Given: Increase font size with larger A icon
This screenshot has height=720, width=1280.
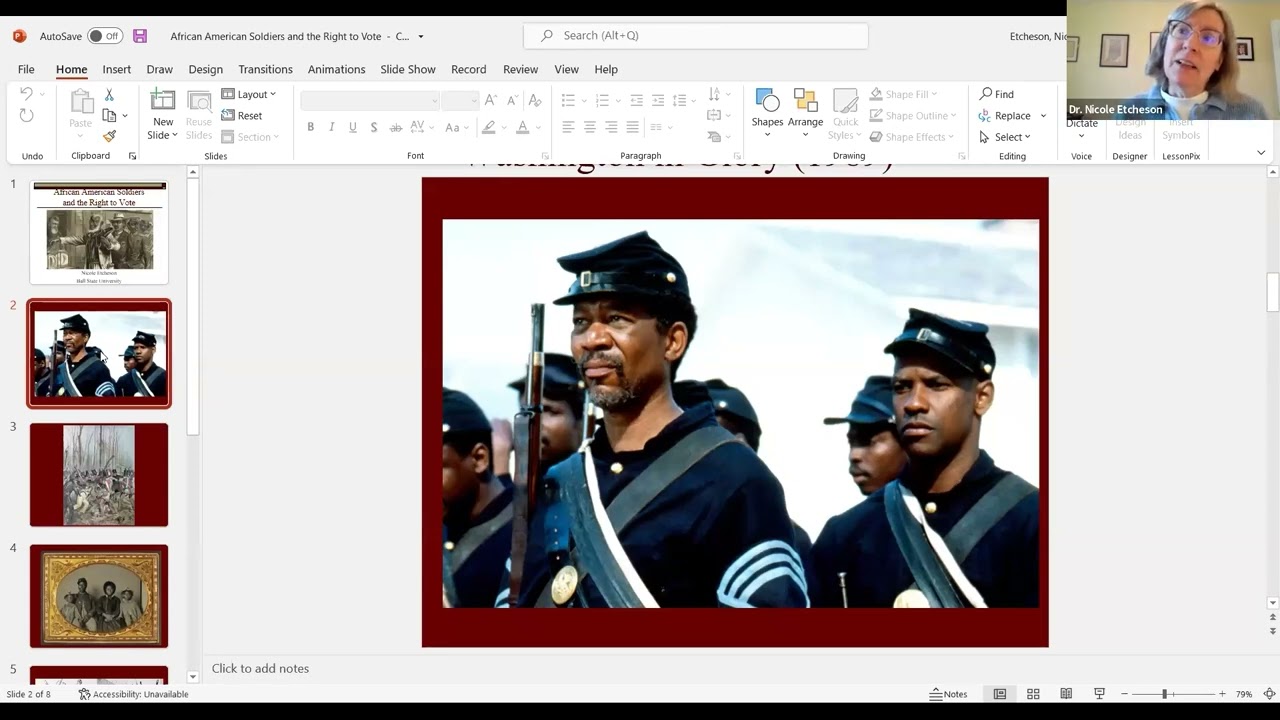Looking at the screenshot, I should pyautogui.click(x=490, y=100).
